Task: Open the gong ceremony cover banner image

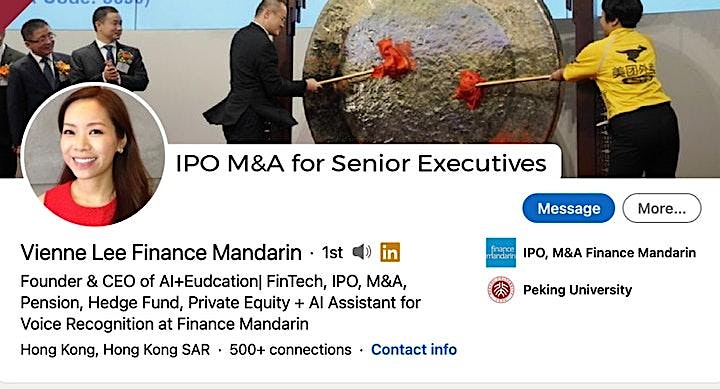Action: (x=360, y=89)
